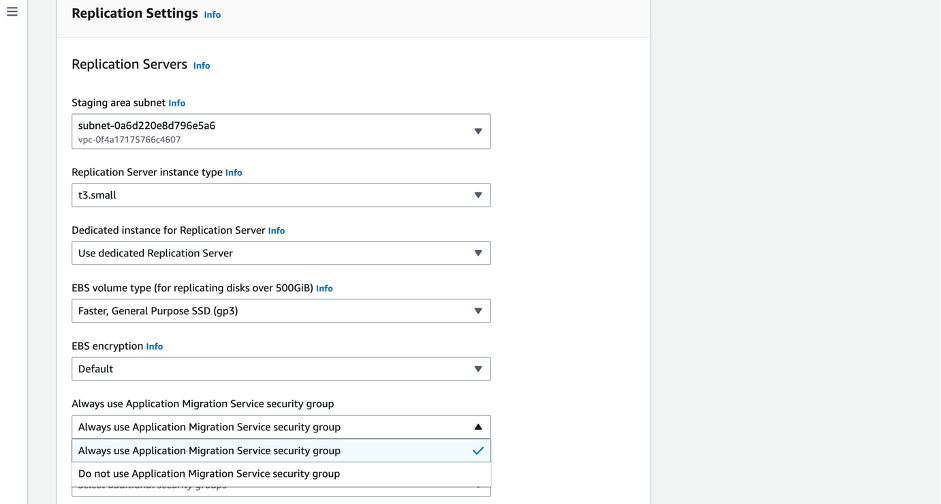Select 'Always use Application Migration Service security group' option

(210, 451)
